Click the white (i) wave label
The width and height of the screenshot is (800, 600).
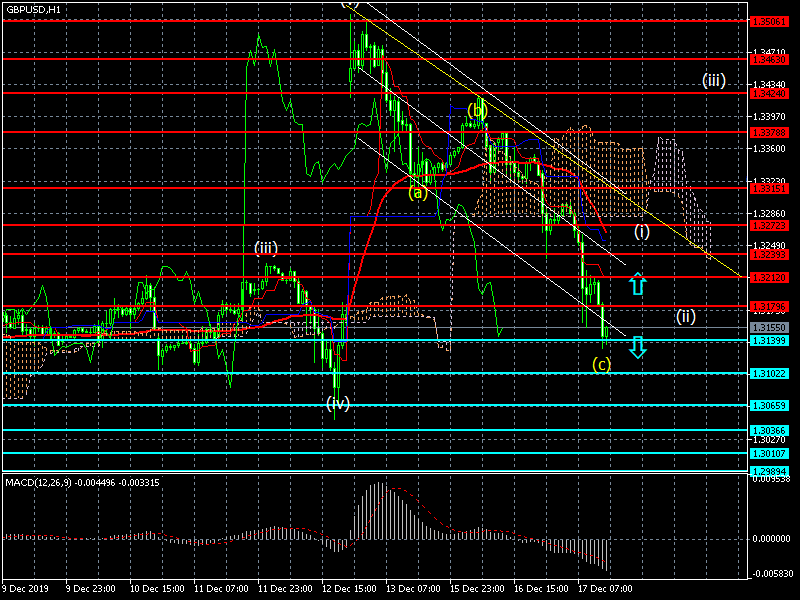point(642,232)
